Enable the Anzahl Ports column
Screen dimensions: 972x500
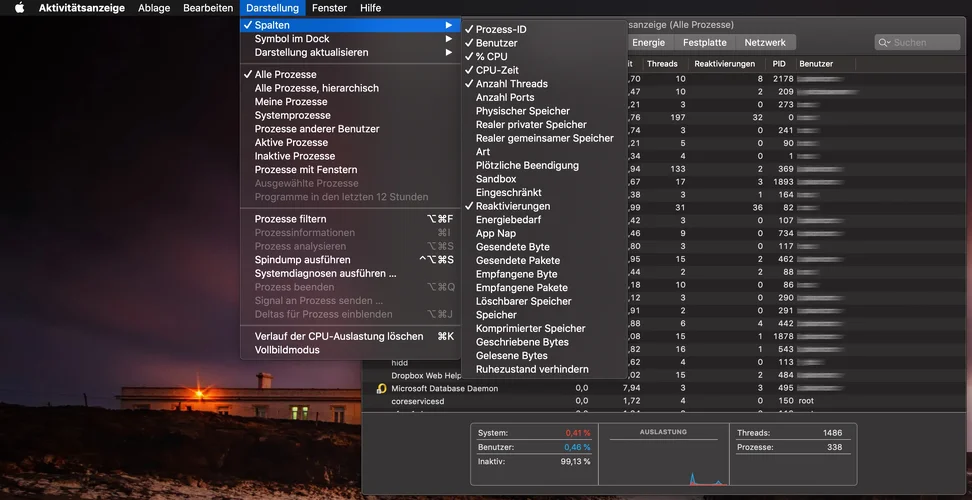pyautogui.click(x=504, y=98)
